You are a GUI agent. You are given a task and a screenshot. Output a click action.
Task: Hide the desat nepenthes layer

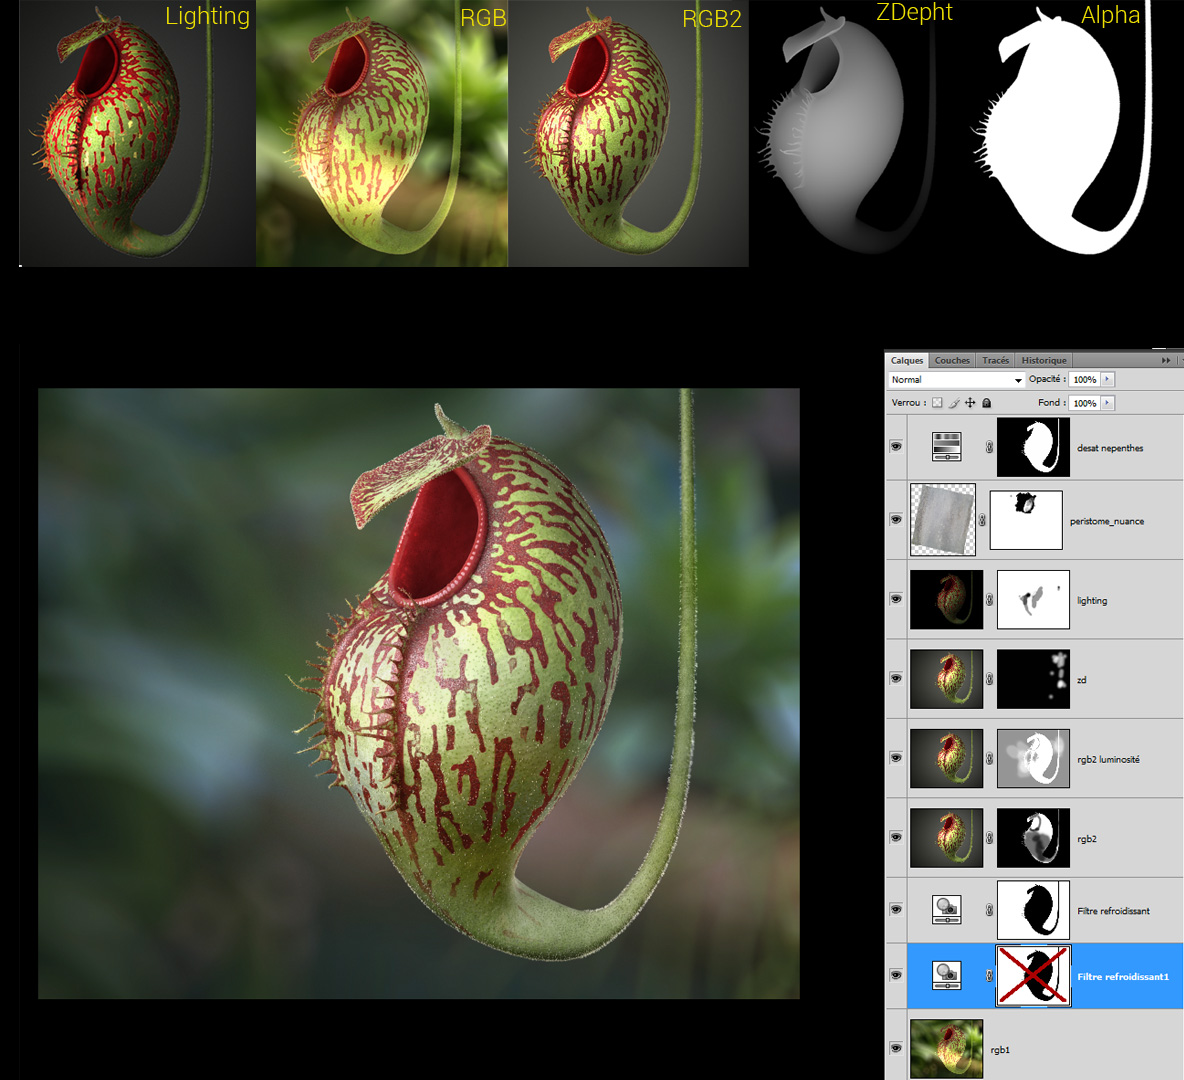896,446
